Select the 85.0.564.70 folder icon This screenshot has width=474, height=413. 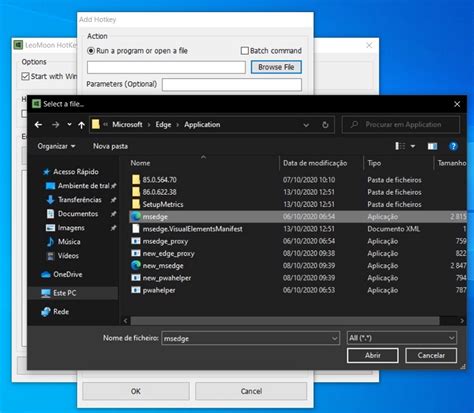click(136, 180)
